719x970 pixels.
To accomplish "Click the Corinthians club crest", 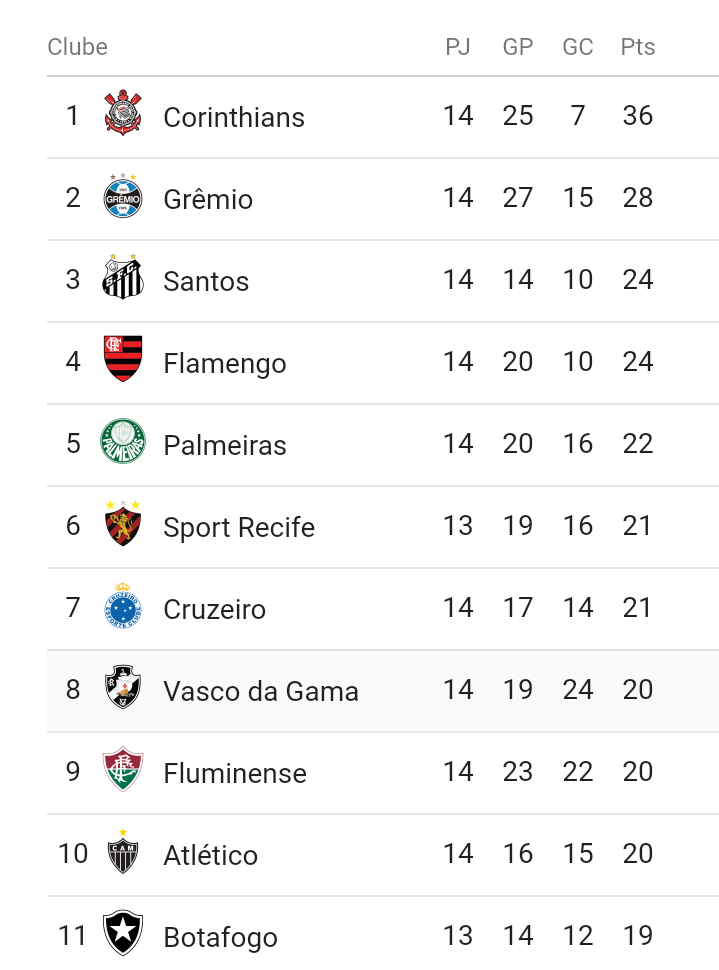I will pyautogui.click(x=123, y=113).
